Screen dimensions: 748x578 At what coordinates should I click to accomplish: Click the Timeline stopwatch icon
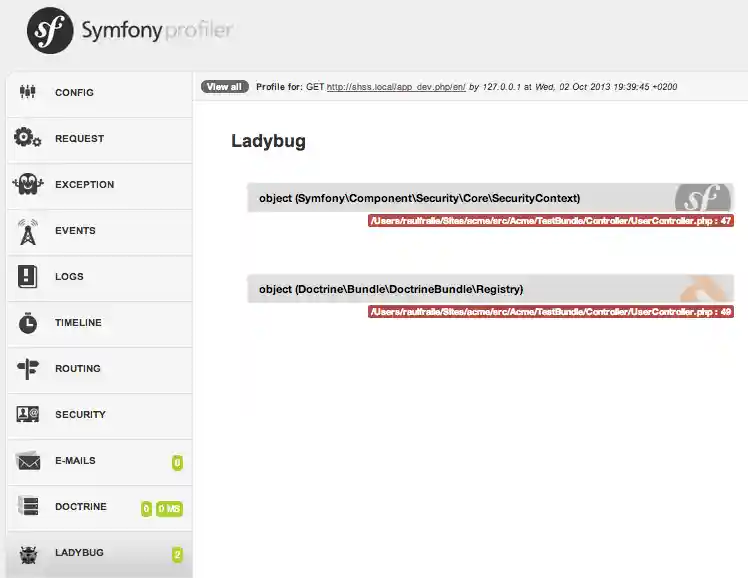(28, 323)
